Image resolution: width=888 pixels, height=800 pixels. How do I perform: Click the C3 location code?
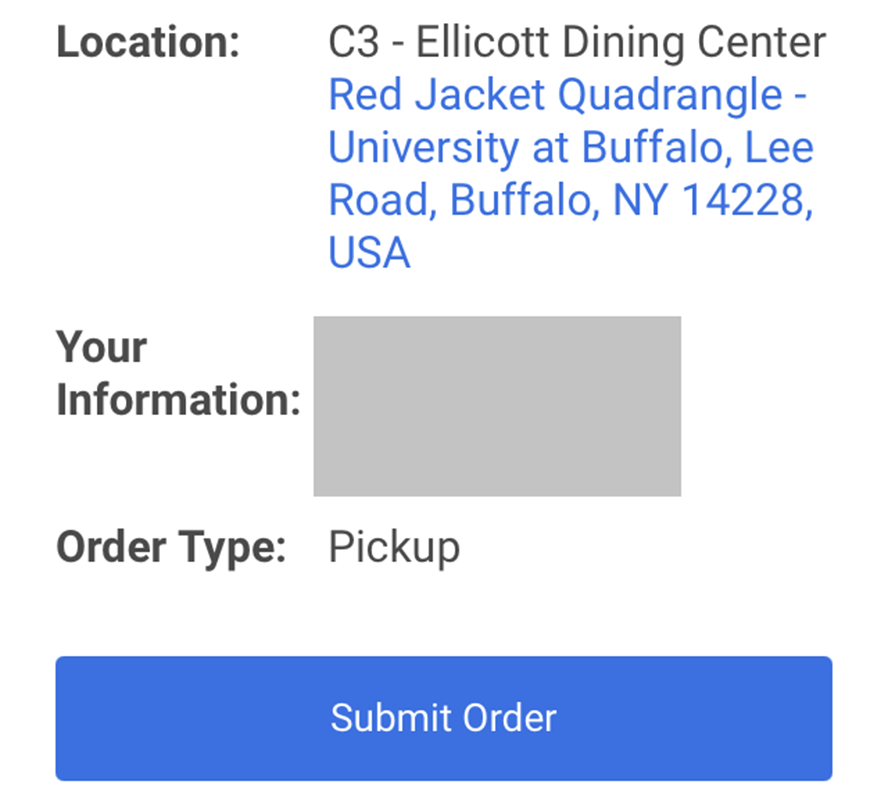tap(354, 42)
